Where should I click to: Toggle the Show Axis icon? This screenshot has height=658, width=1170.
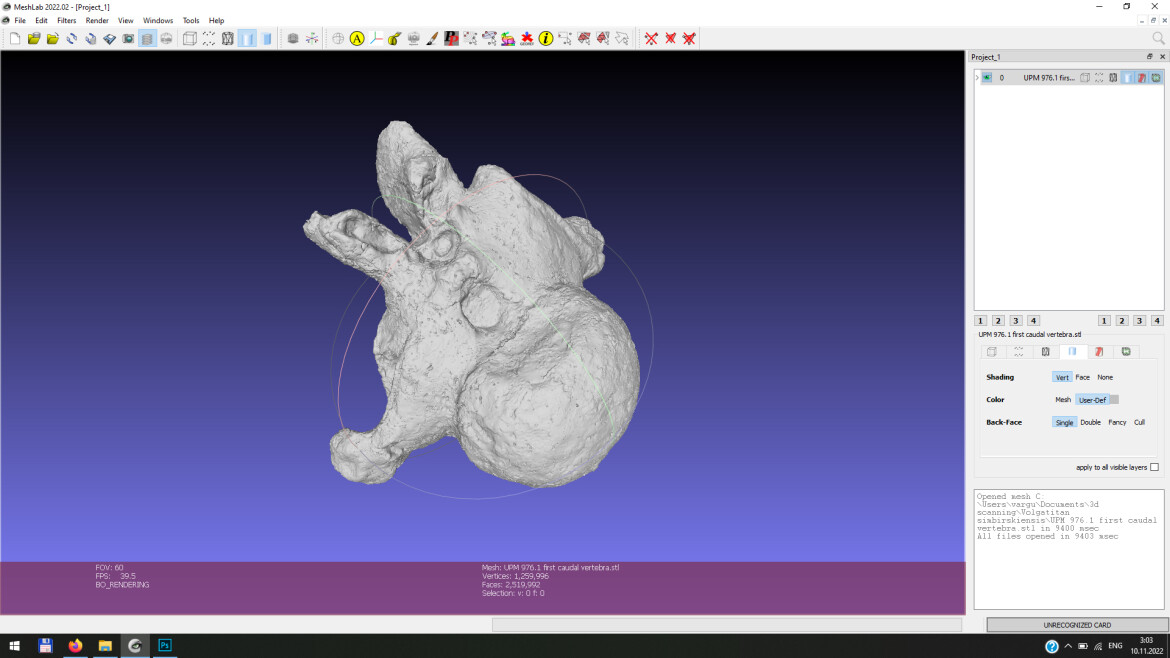(x=312, y=38)
